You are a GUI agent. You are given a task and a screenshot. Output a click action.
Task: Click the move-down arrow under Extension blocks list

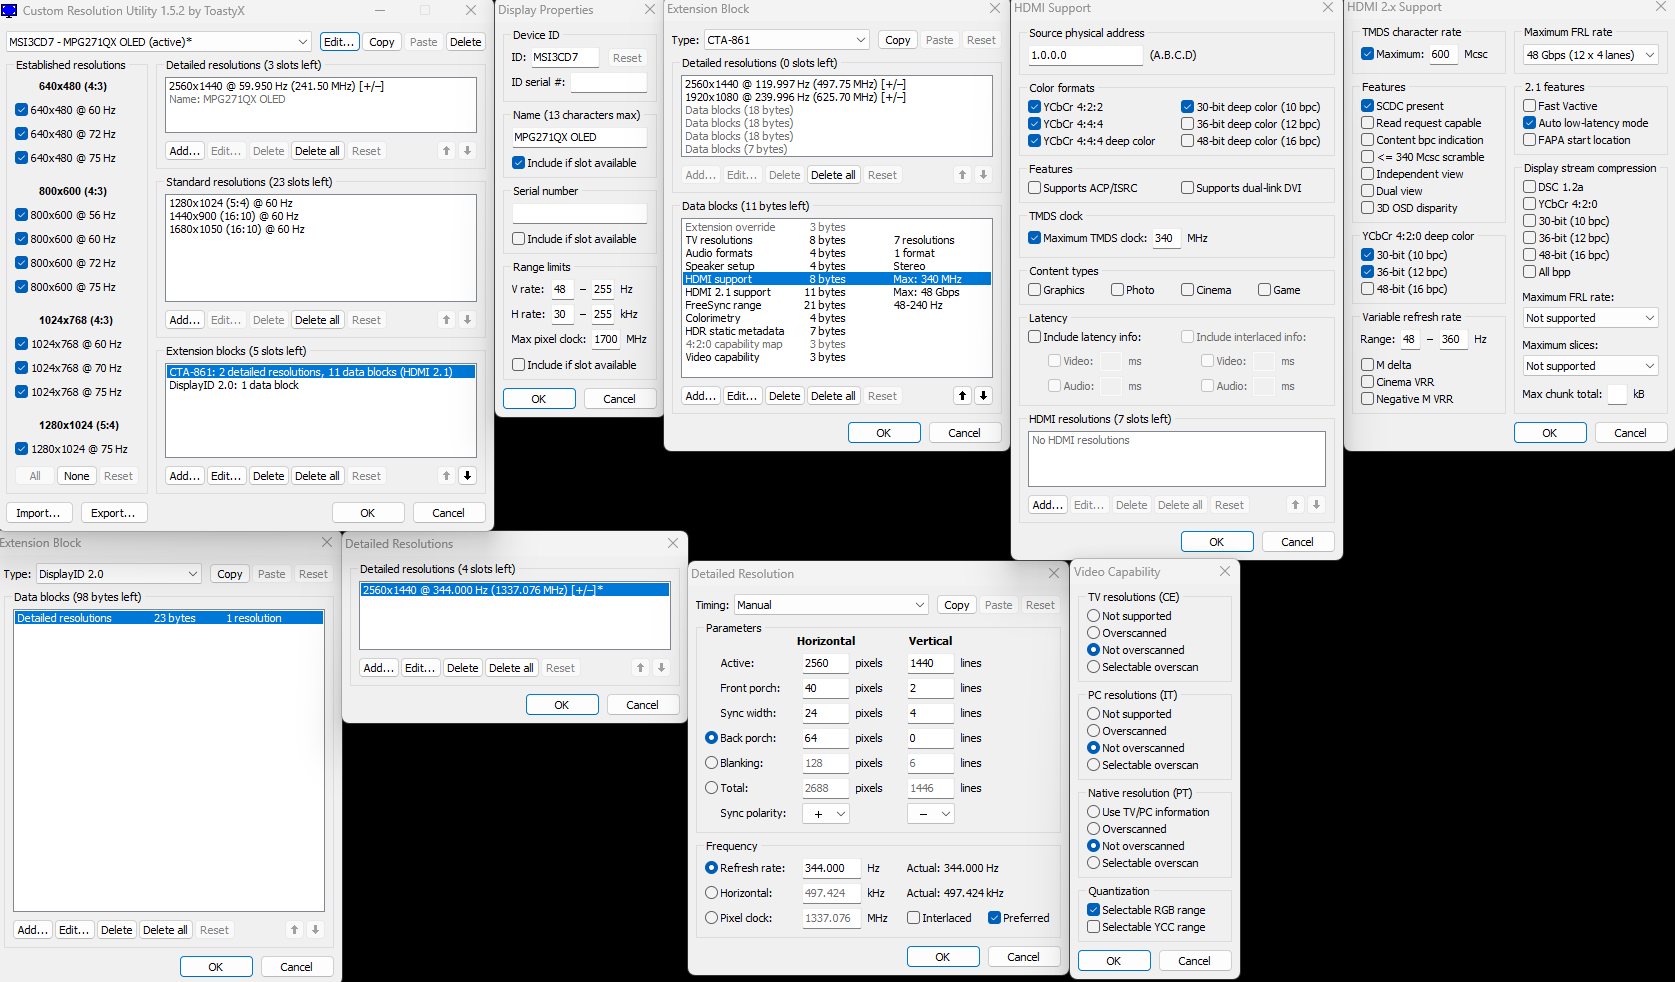[467, 476]
